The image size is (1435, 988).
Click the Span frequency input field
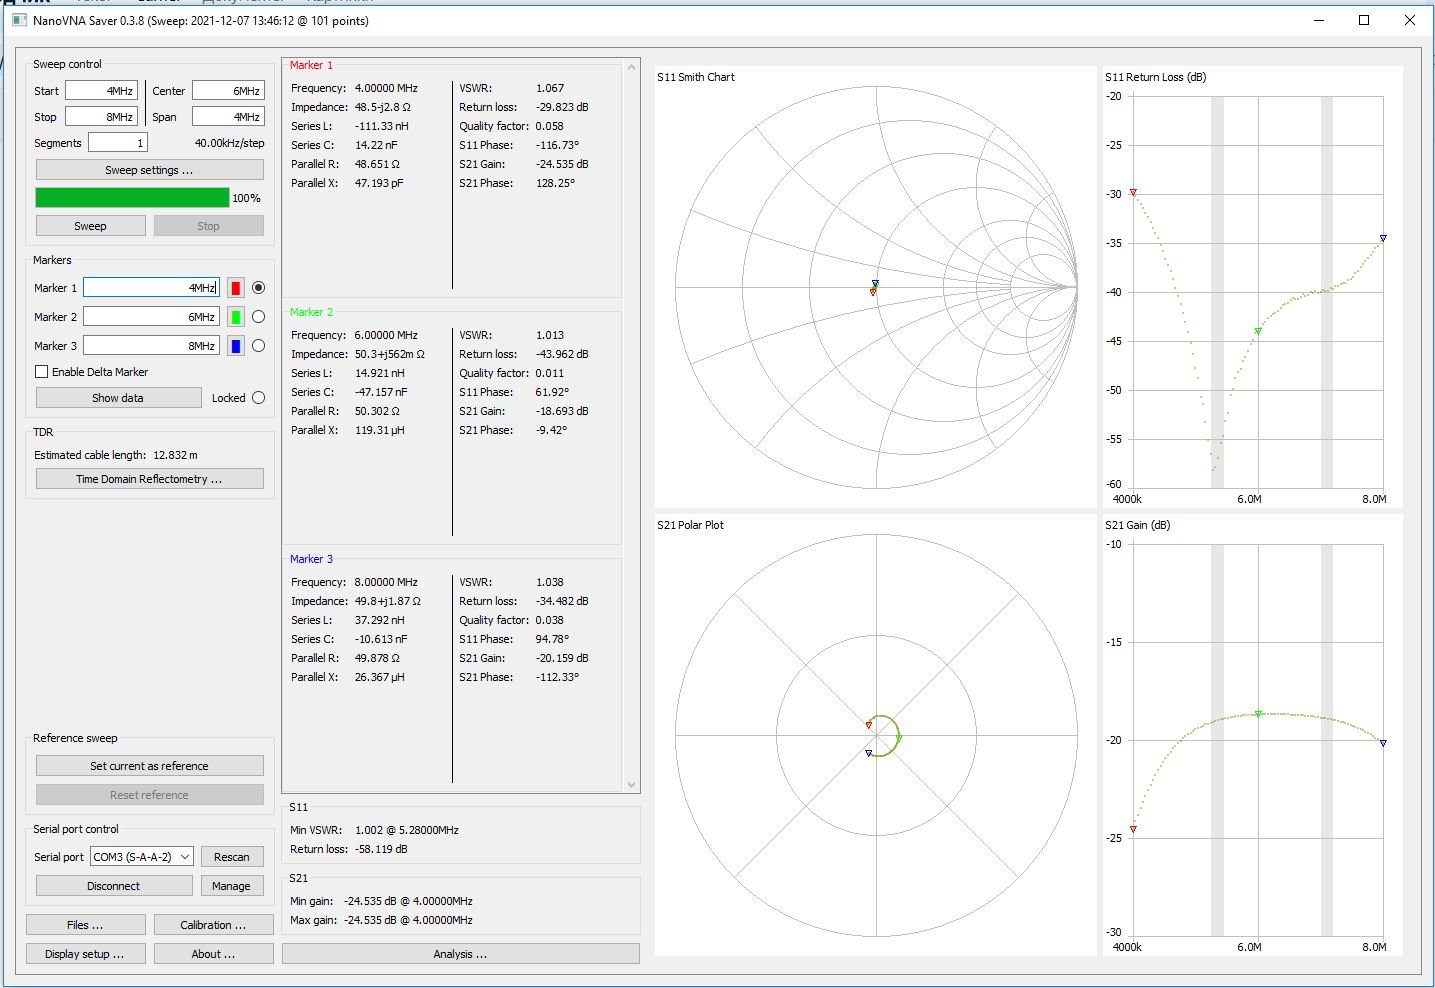(x=228, y=117)
